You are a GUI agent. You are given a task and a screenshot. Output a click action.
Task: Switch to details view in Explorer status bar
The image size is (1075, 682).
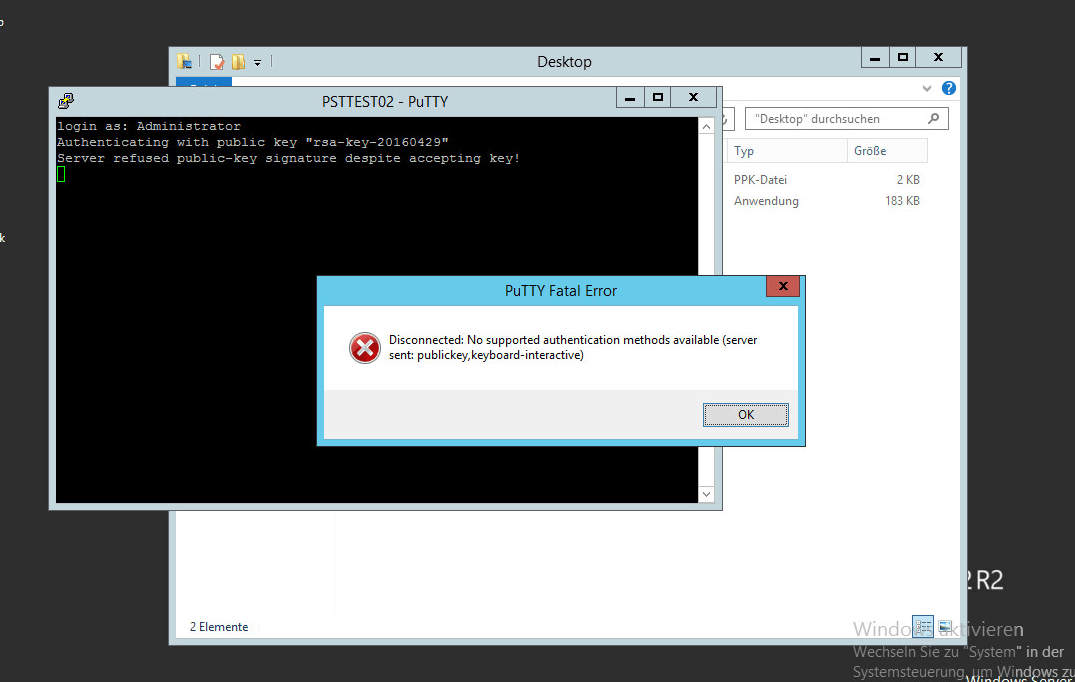[x=923, y=626]
